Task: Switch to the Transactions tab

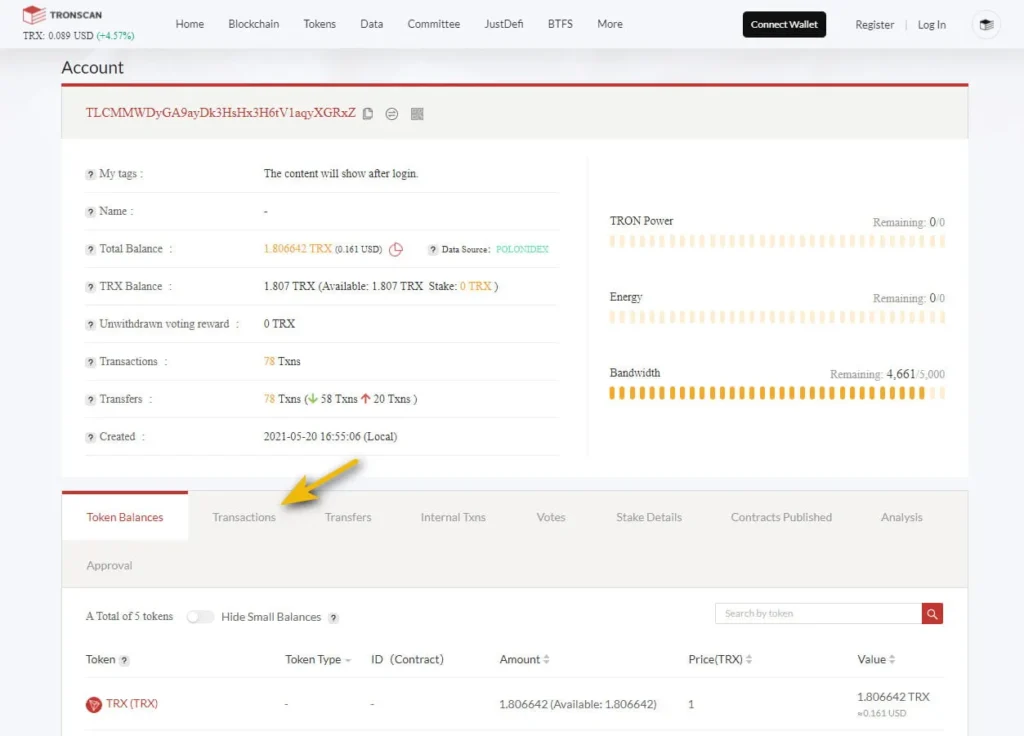Action: [244, 517]
